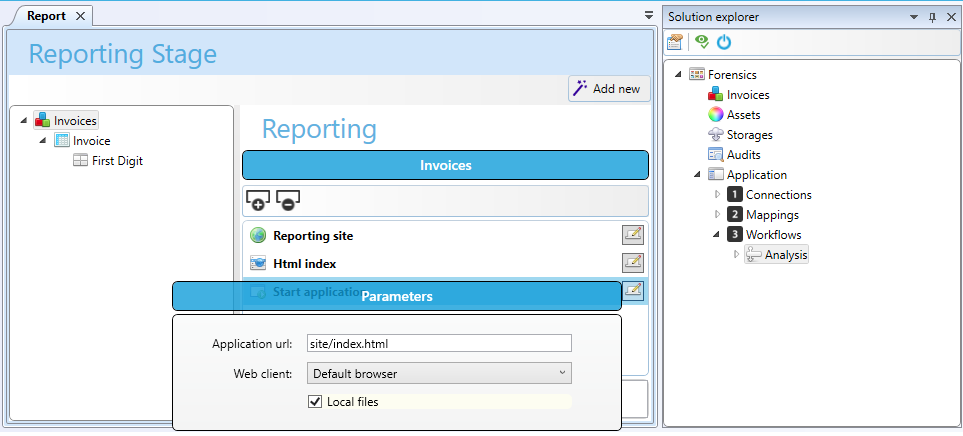The width and height of the screenshot is (963, 436).
Task: Open the Web client dropdown
Action: (x=439, y=373)
